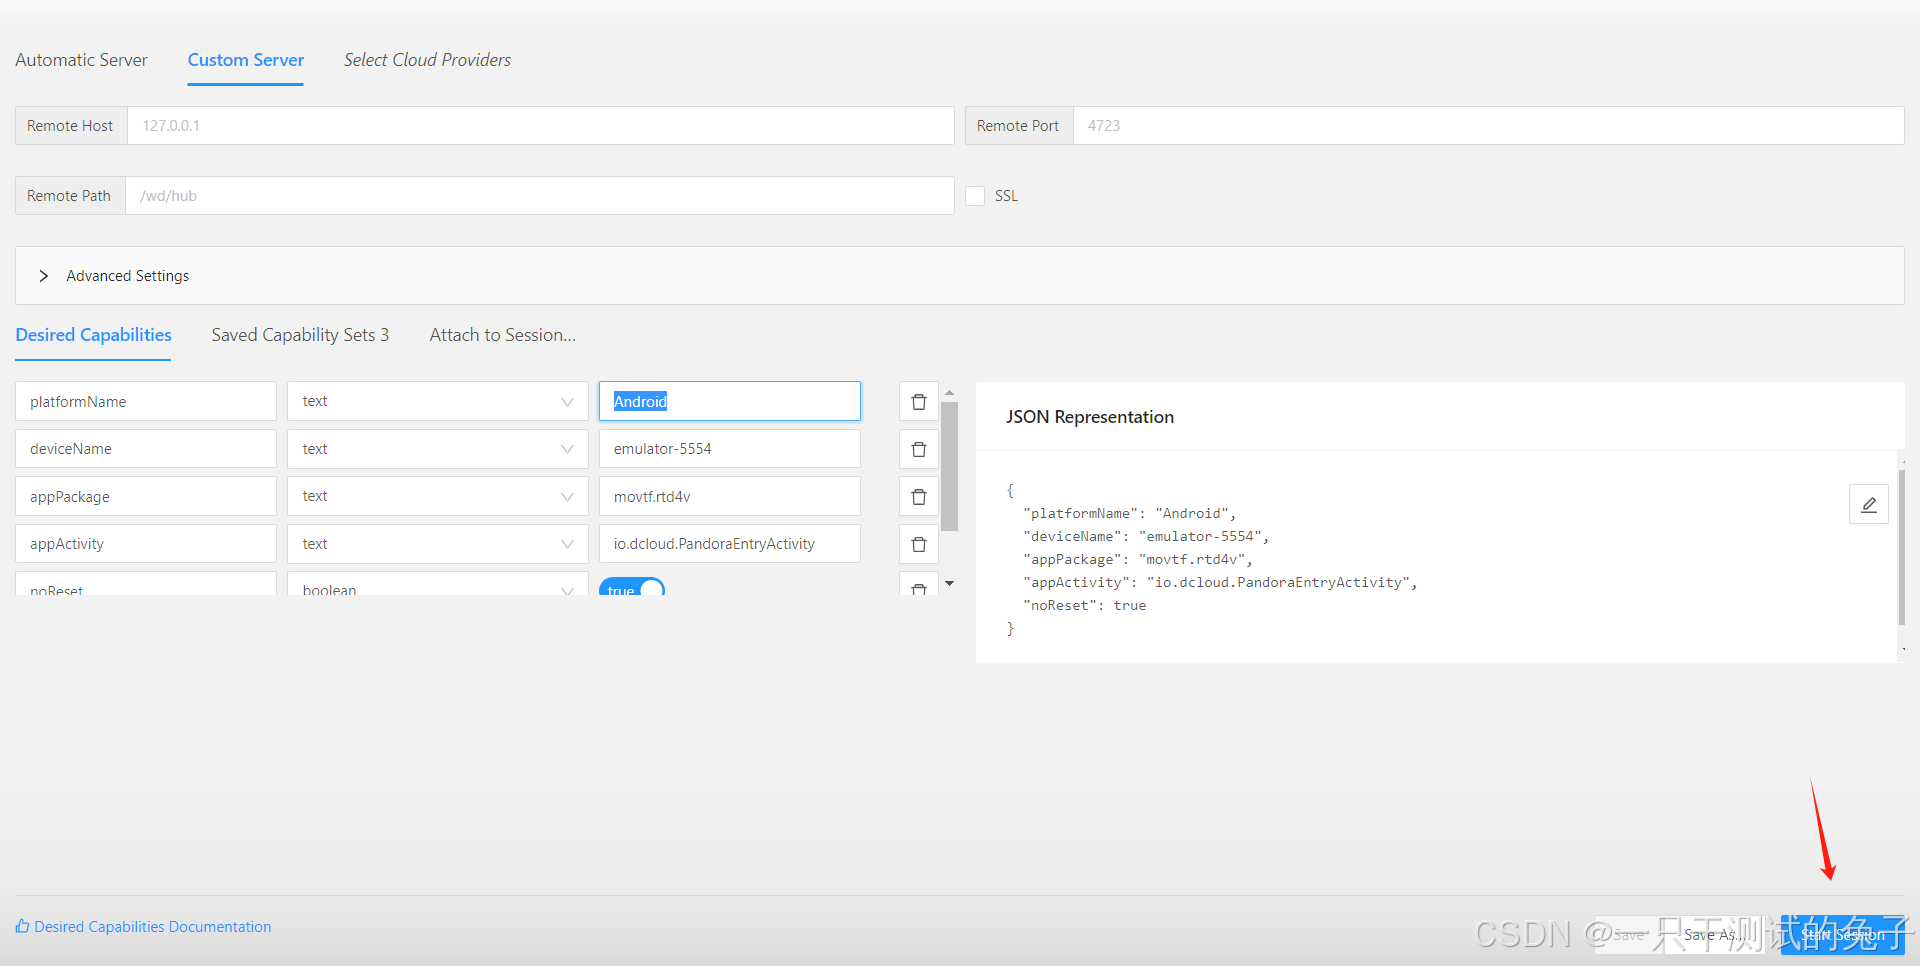Image resolution: width=1920 pixels, height=966 pixels.
Task: Delete the deviceName capability row
Action: (919, 449)
